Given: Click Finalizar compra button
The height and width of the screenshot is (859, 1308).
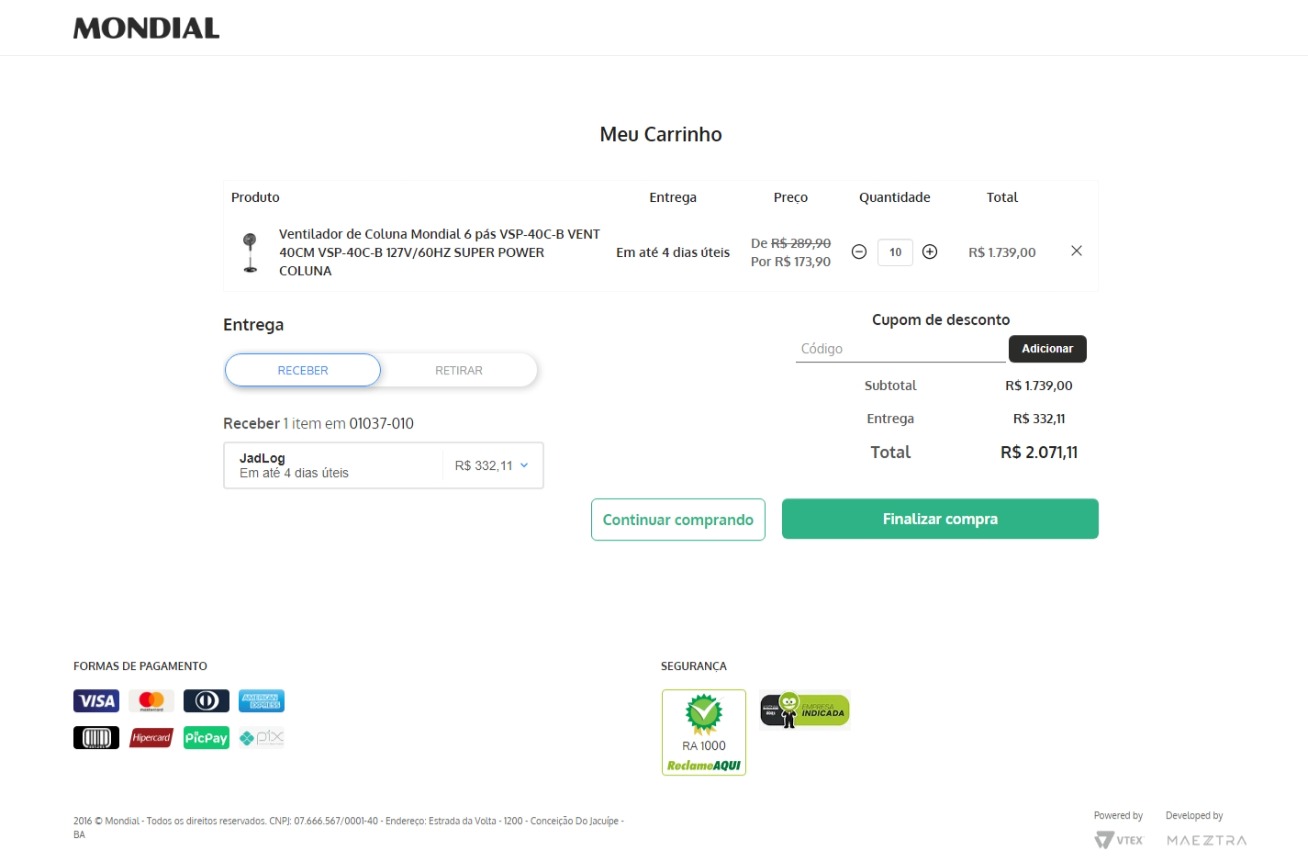Looking at the screenshot, I should click(940, 519).
